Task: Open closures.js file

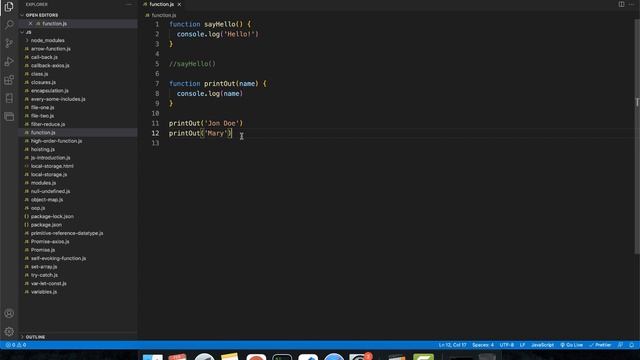Action: pos(43,82)
